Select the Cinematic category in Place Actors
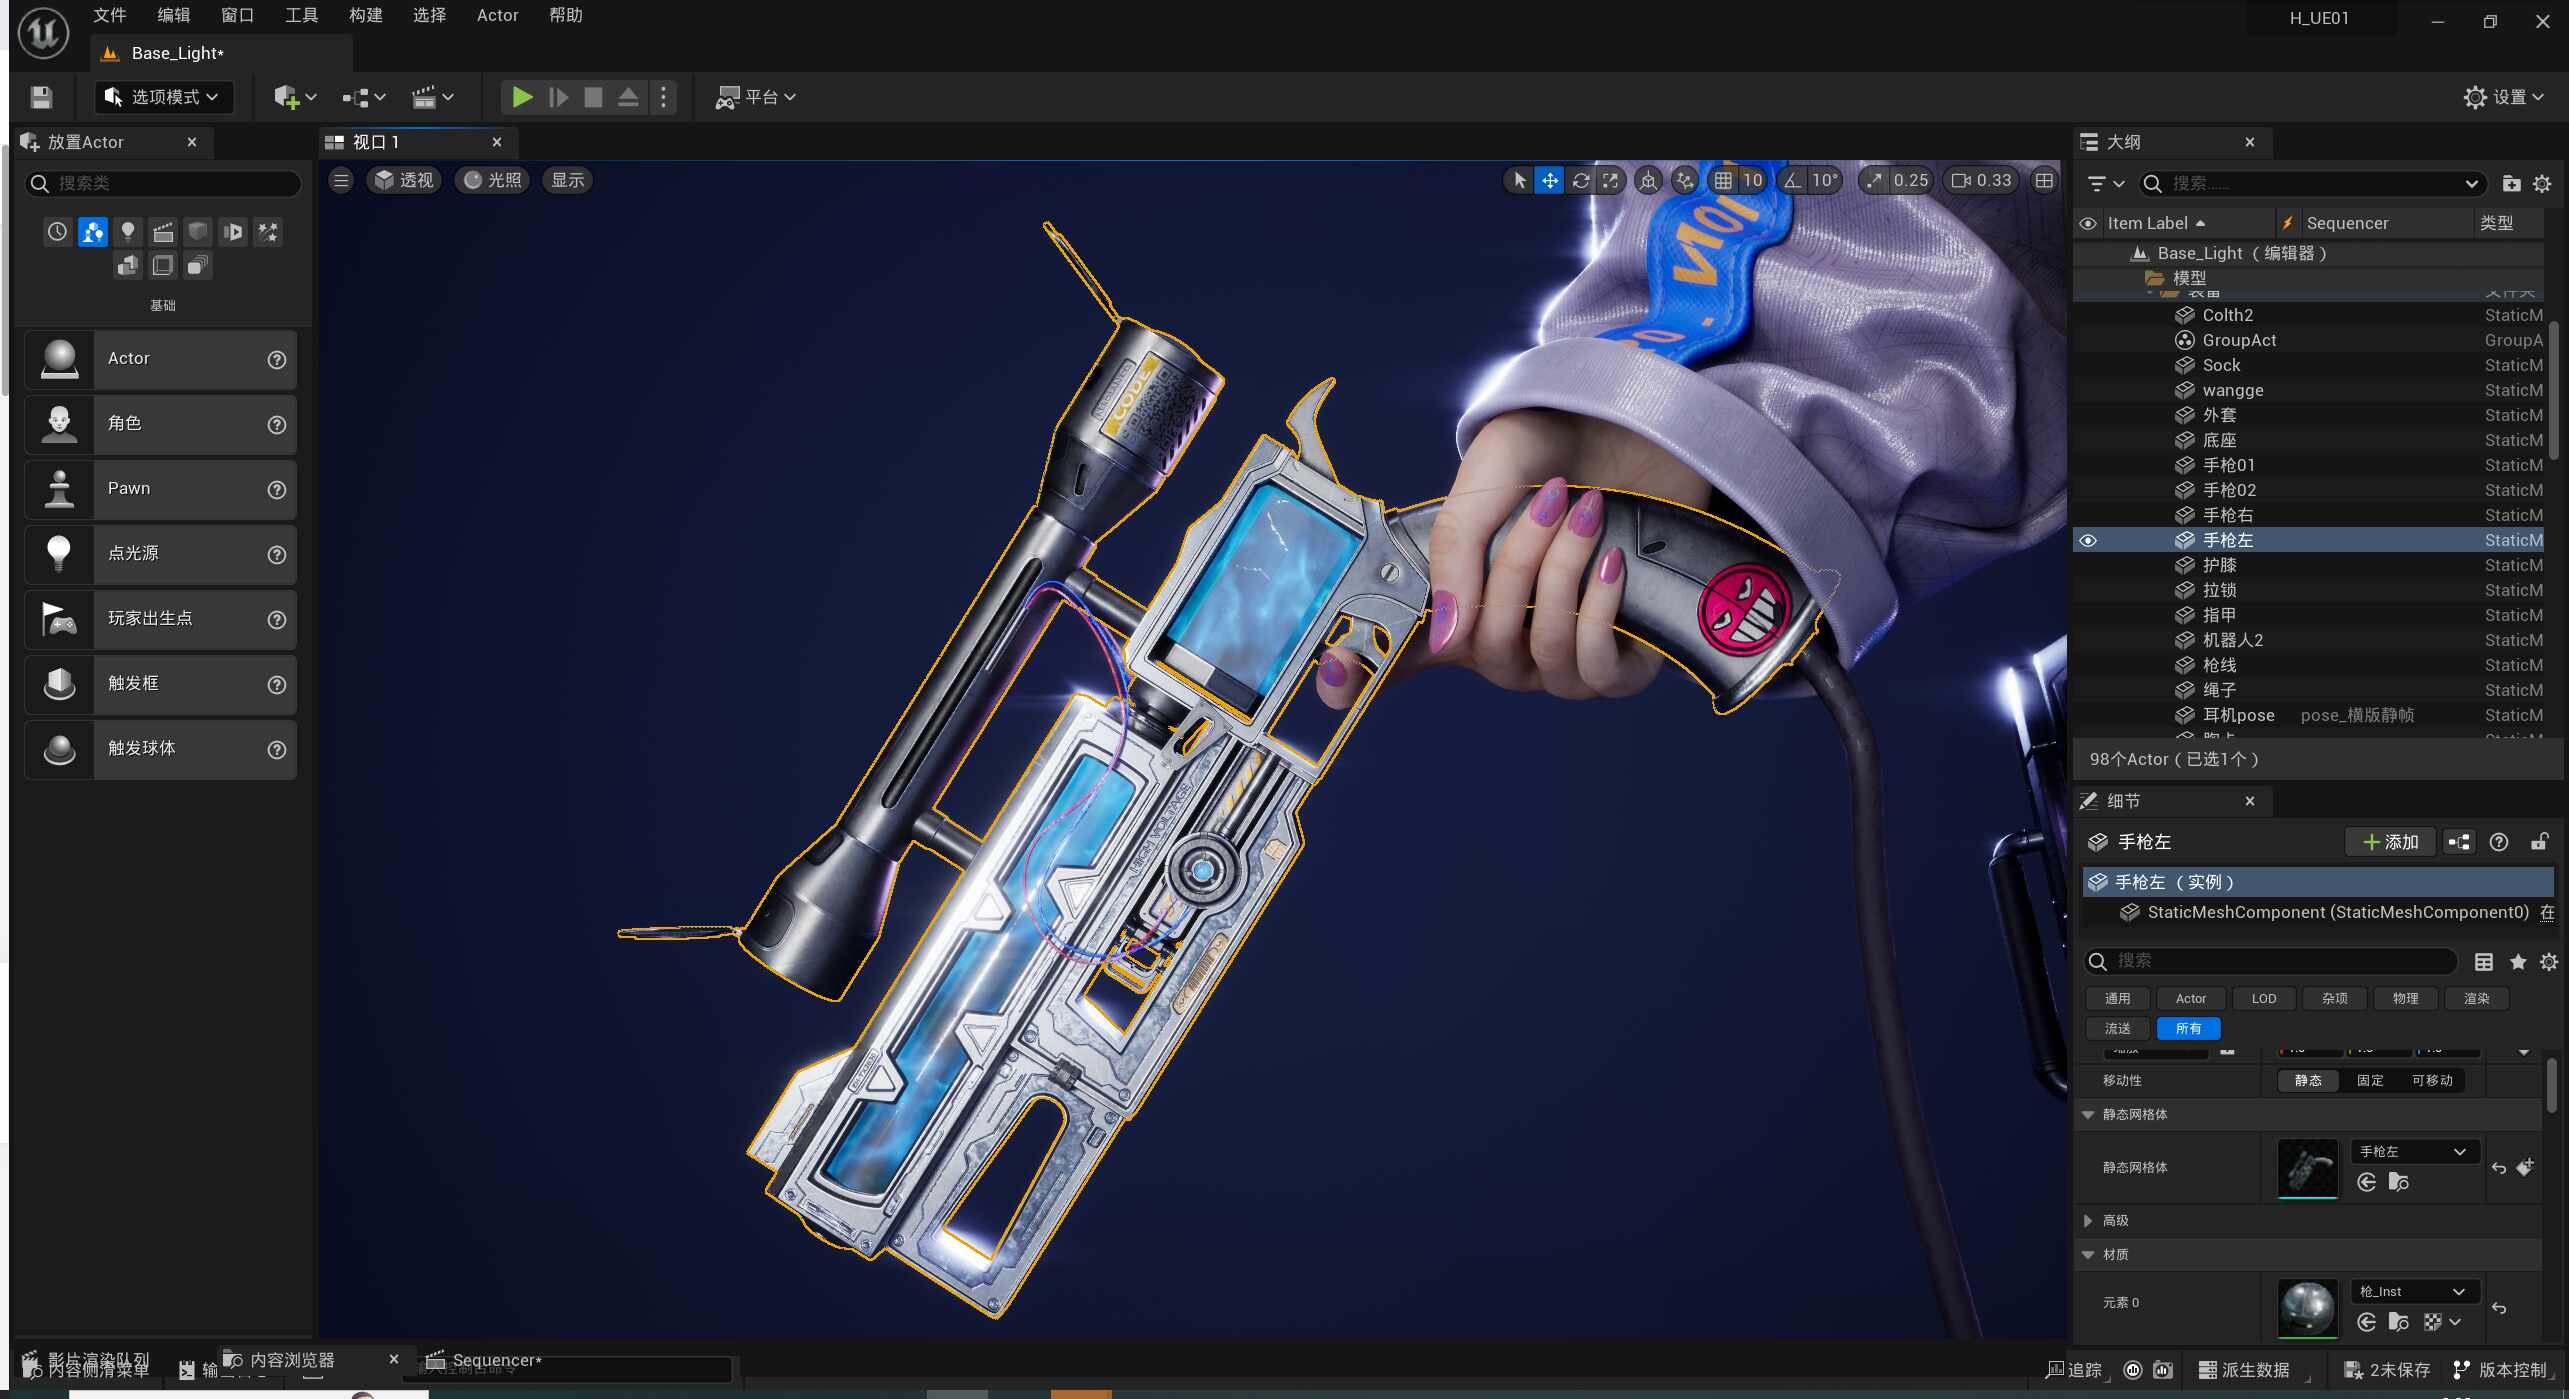 coord(163,232)
